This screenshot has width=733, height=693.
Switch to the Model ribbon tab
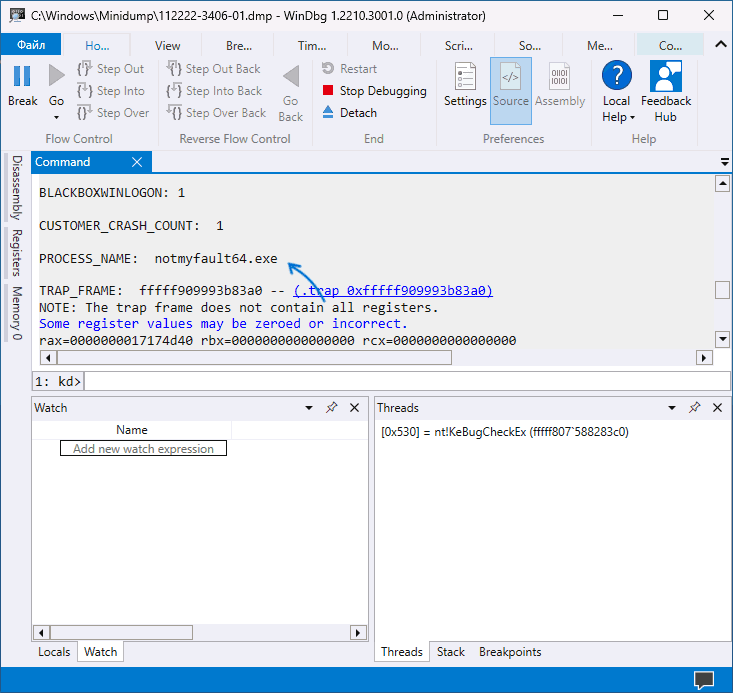coord(385,46)
